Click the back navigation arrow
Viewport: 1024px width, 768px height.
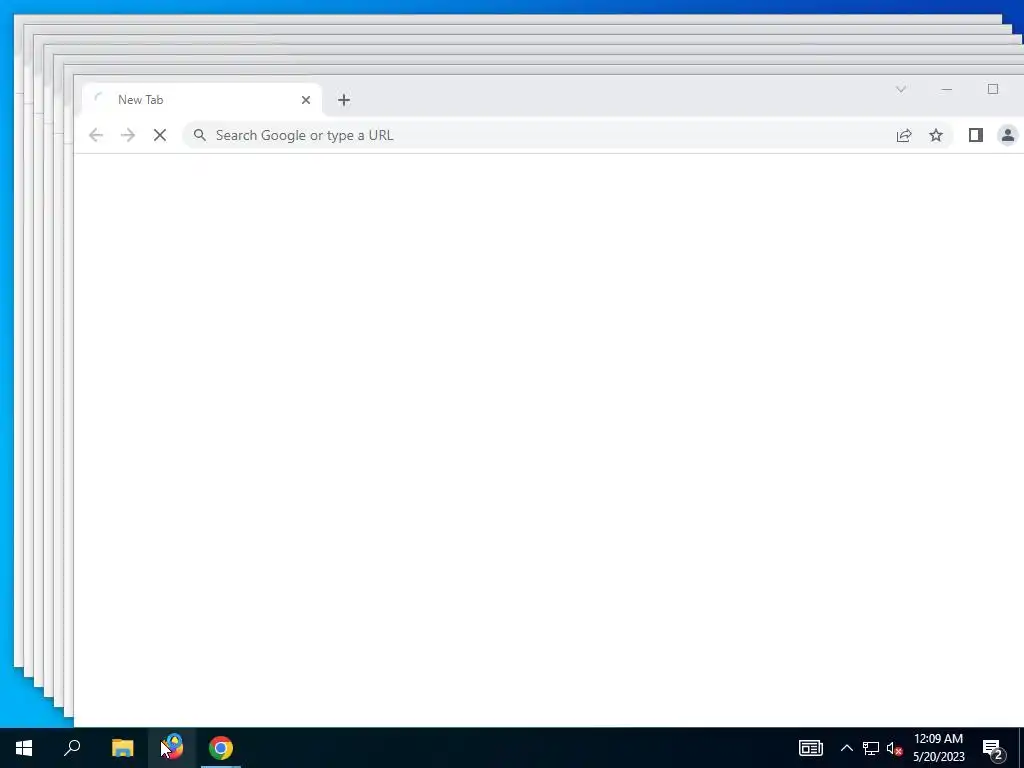[96, 135]
